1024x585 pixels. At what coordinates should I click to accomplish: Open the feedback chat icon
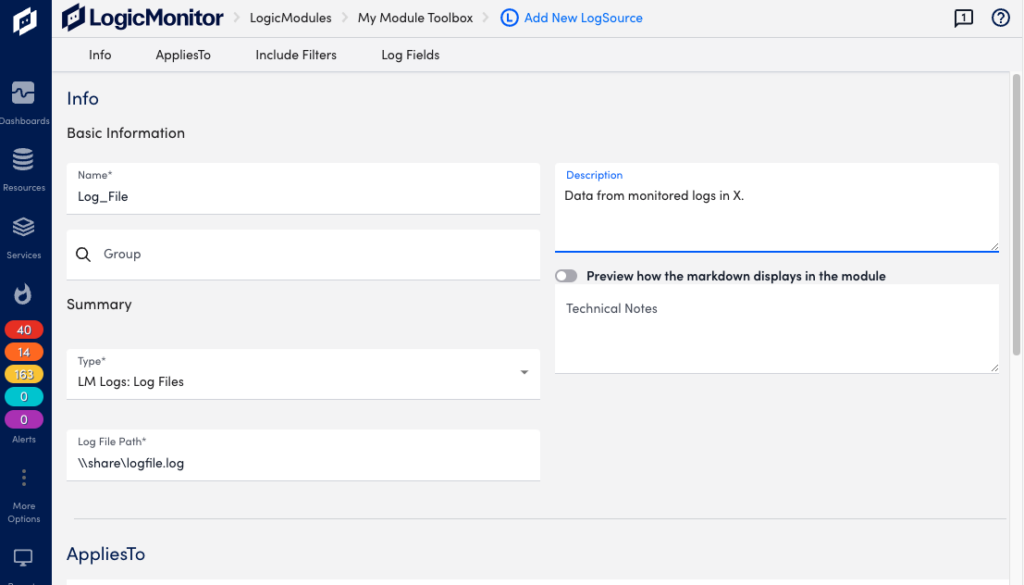click(x=963, y=18)
